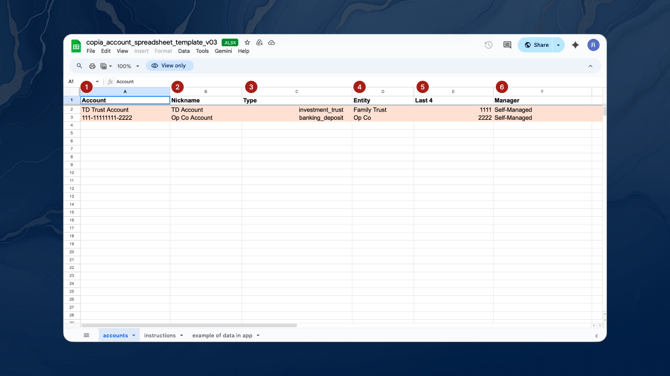
Task: Open the Share options dropdown arrow
Action: tap(558, 45)
